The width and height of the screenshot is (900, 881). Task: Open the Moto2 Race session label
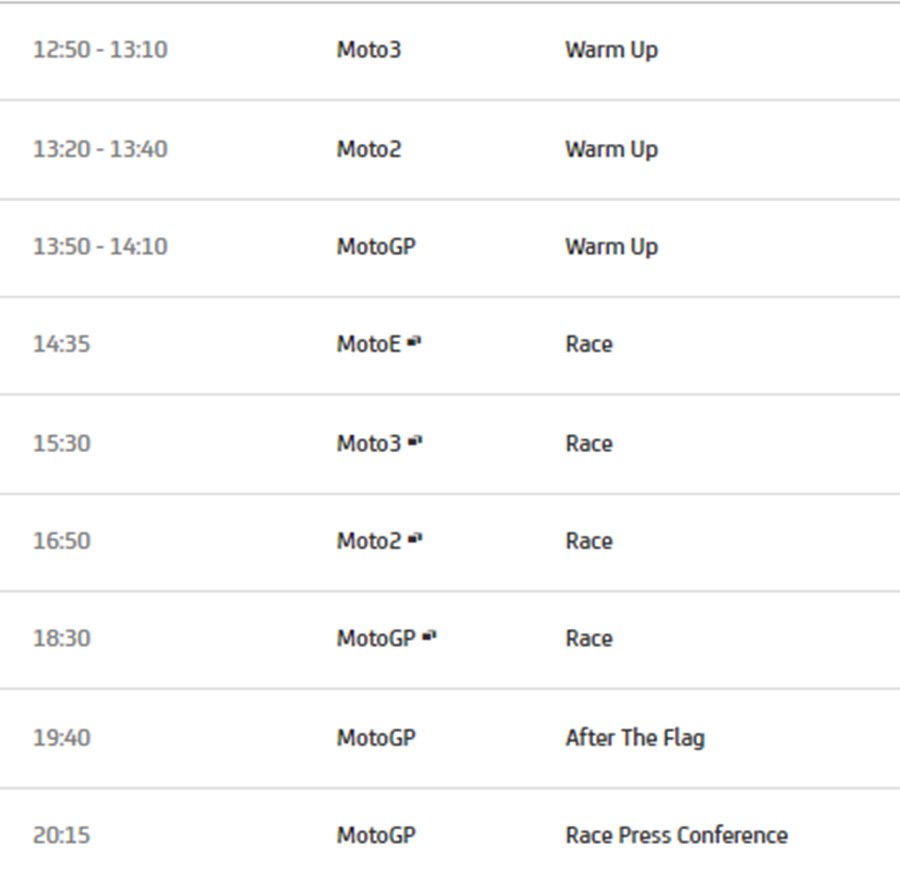click(x=589, y=541)
